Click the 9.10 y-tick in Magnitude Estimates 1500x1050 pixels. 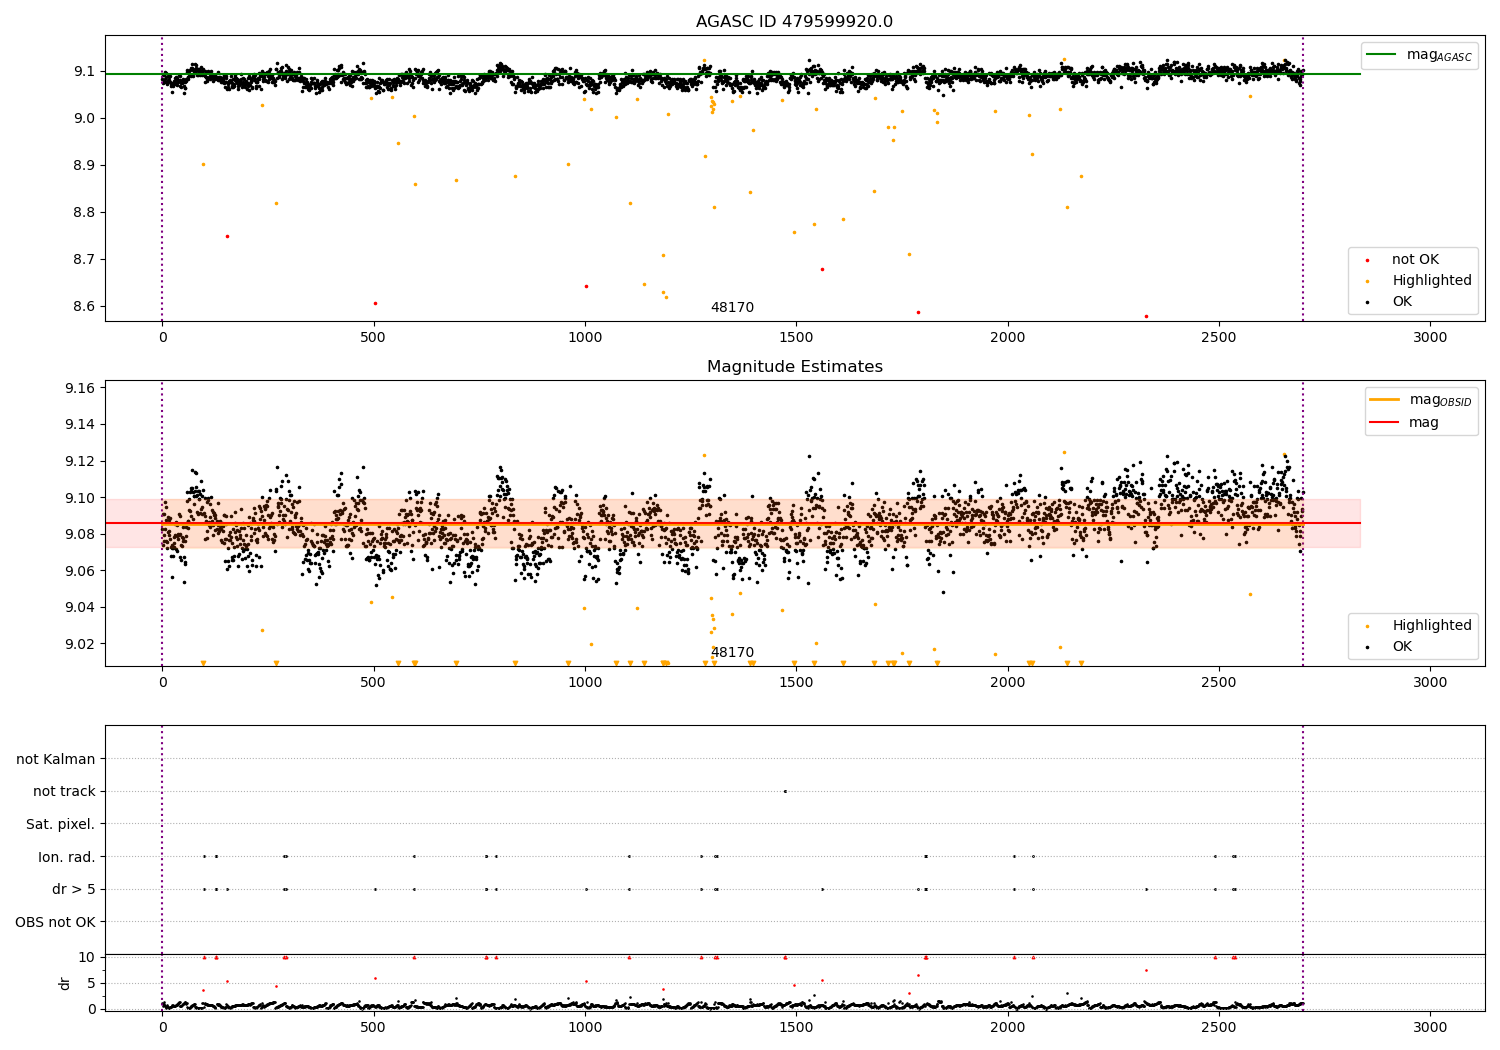click(80, 498)
